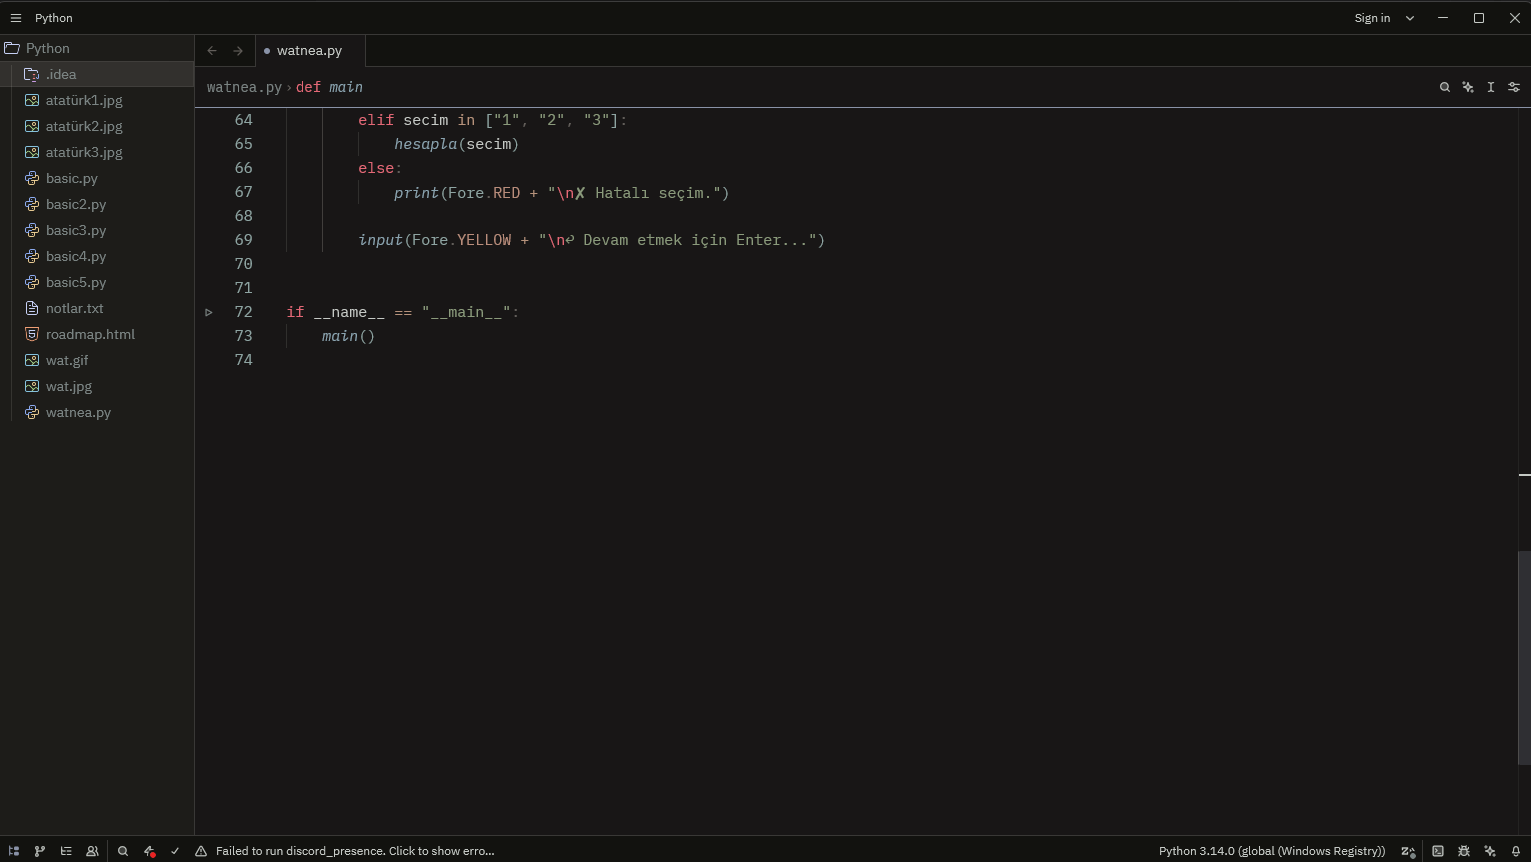This screenshot has width=1531, height=862.
Task: Toggle selections menu cursor icon
Action: pos(1491,87)
